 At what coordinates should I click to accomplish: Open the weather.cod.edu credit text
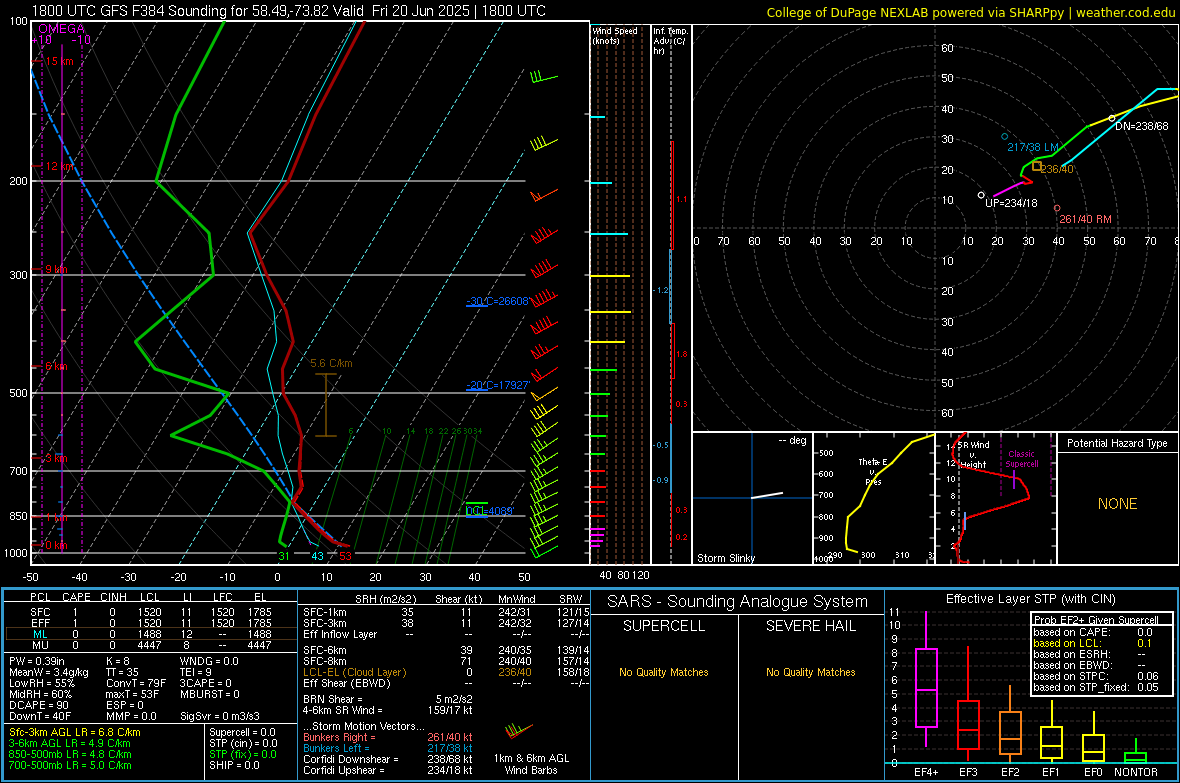tap(970, 13)
